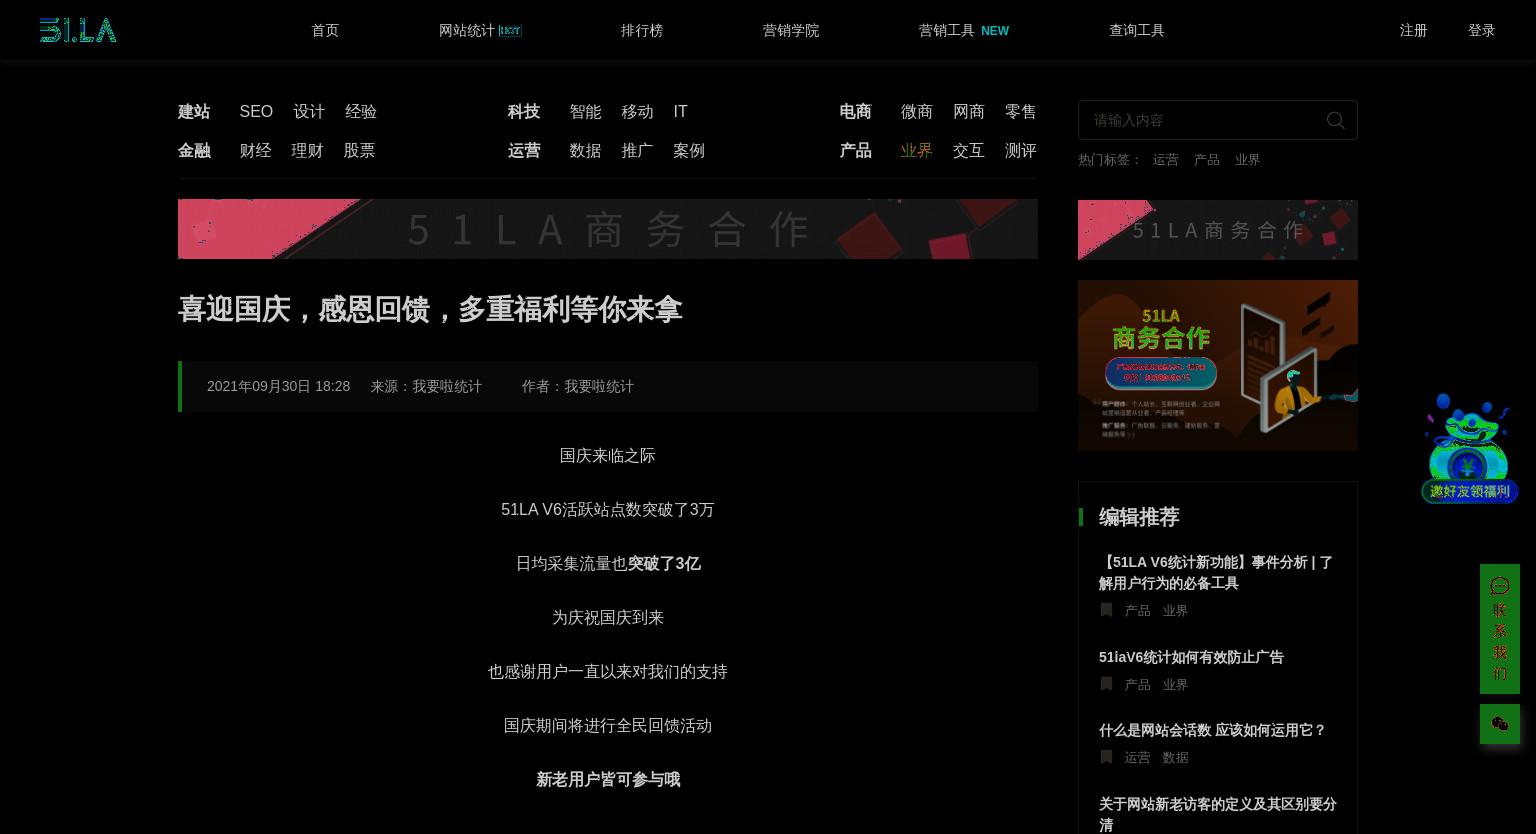Click the date 2021年09月30日 18:28
This screenshot has height=834, width=1536.
[278, 386]
